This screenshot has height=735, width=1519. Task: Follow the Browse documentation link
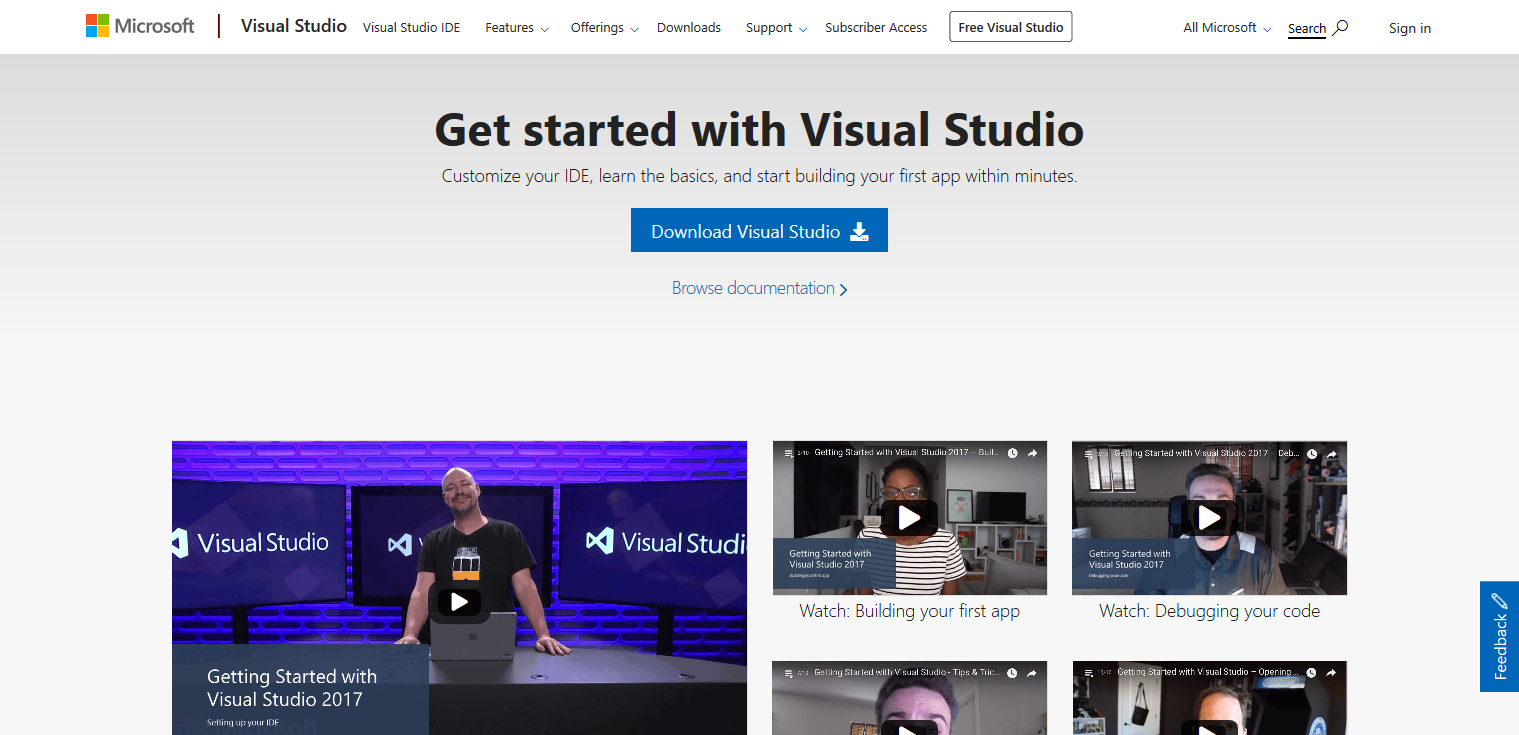(760, 288)
